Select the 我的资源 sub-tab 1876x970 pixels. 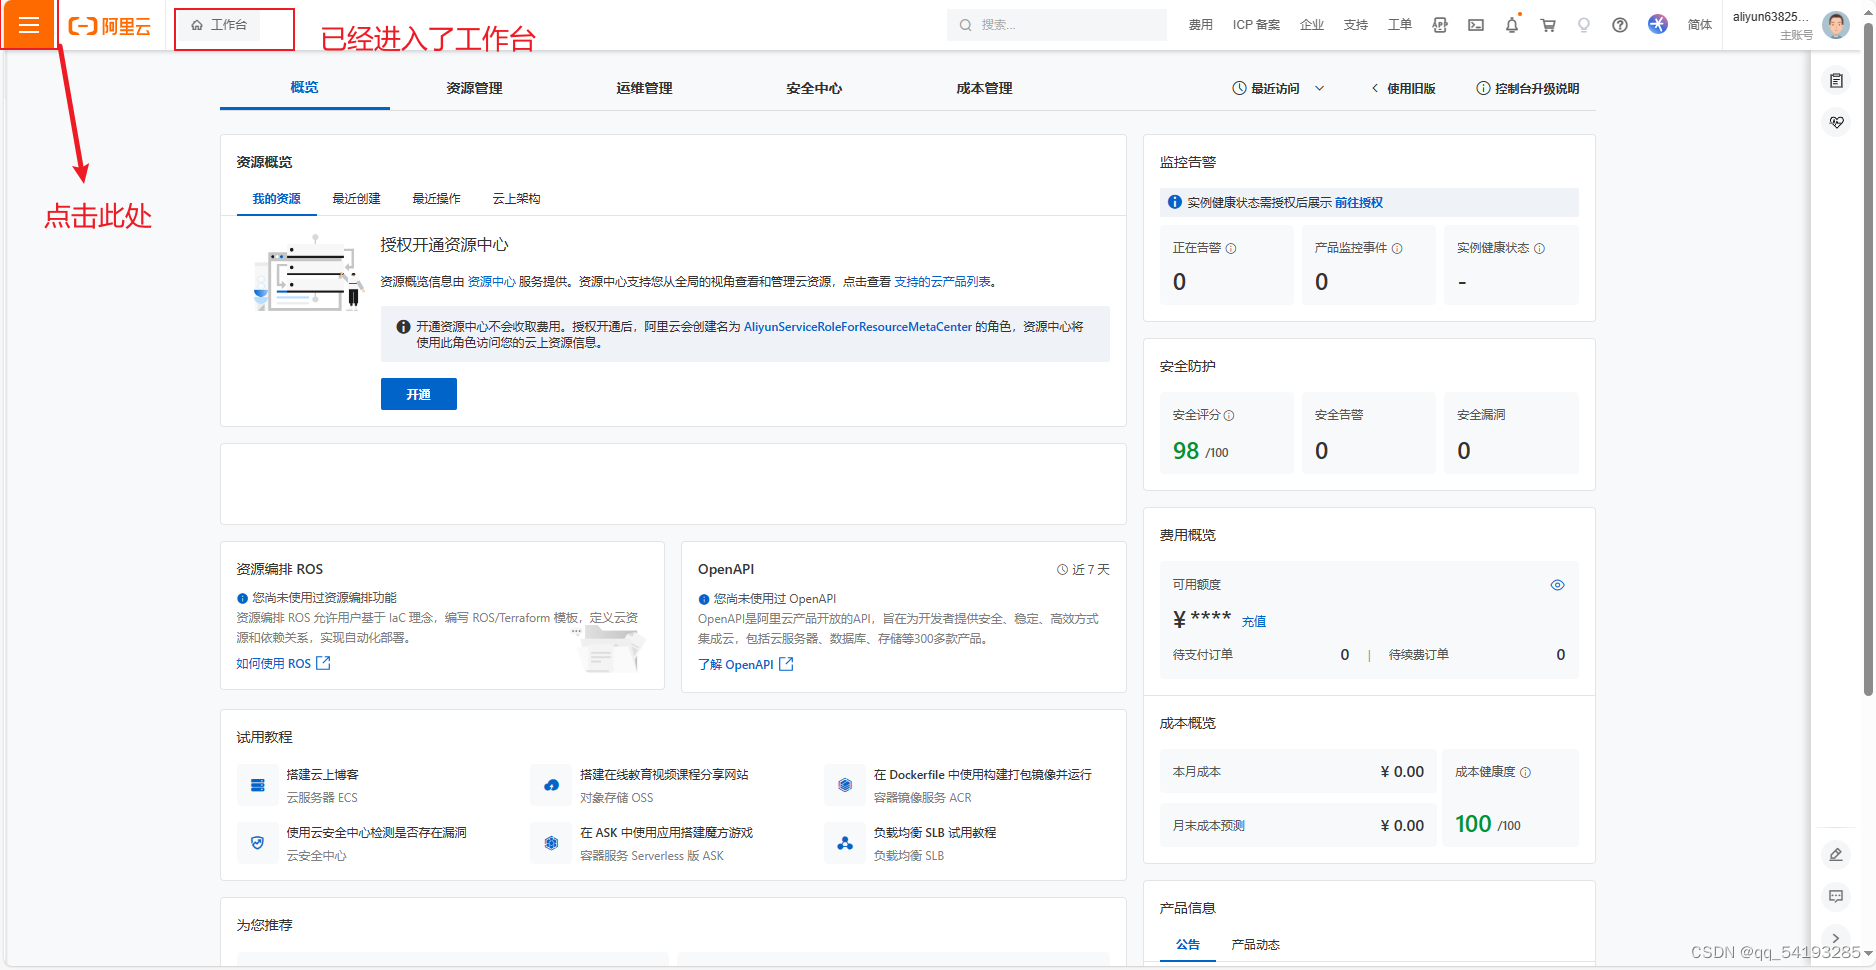point(276,199)
